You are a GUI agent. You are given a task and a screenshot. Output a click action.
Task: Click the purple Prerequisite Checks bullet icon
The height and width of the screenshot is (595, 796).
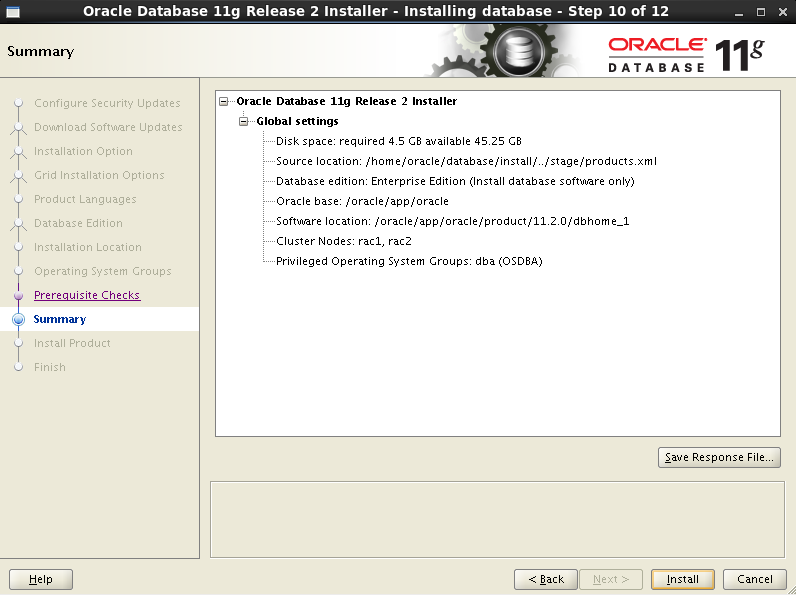(19, 295)
